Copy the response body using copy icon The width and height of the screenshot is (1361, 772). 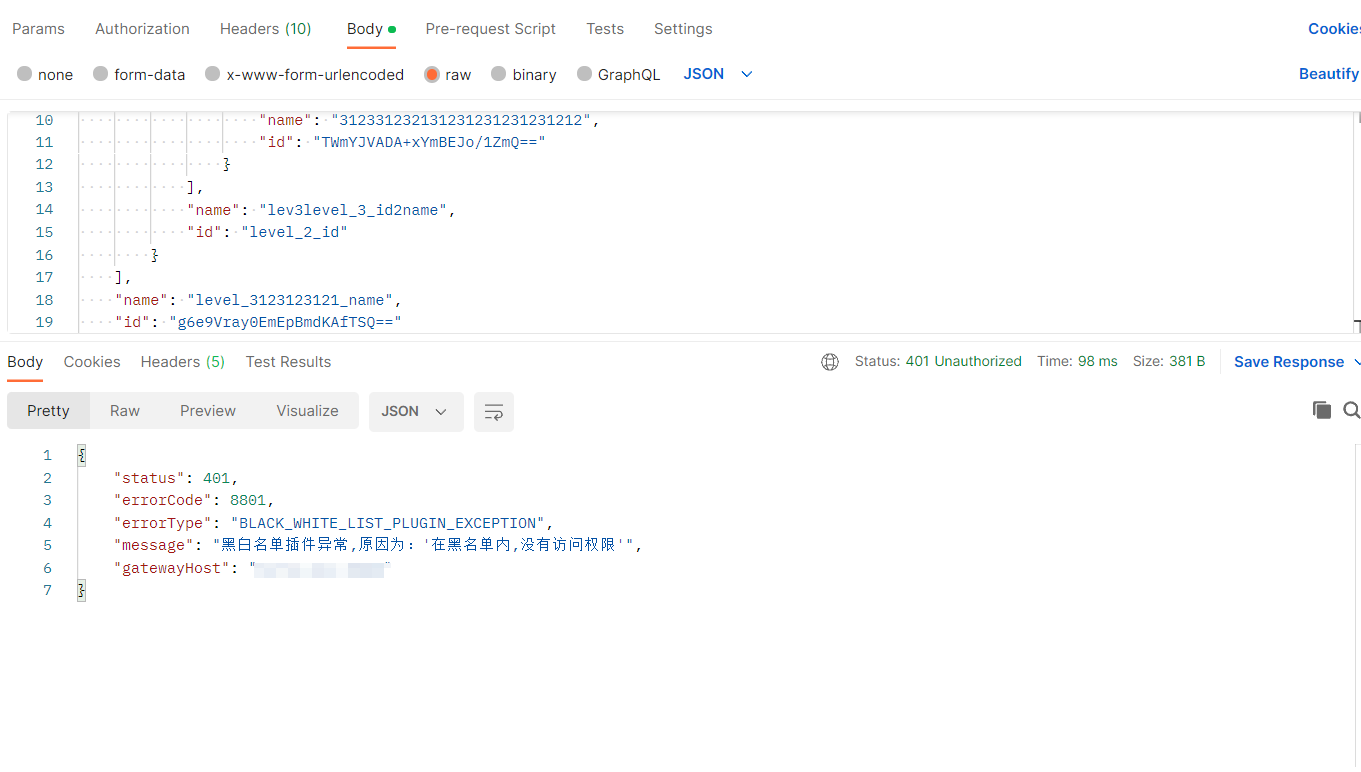click(1321, 410)
